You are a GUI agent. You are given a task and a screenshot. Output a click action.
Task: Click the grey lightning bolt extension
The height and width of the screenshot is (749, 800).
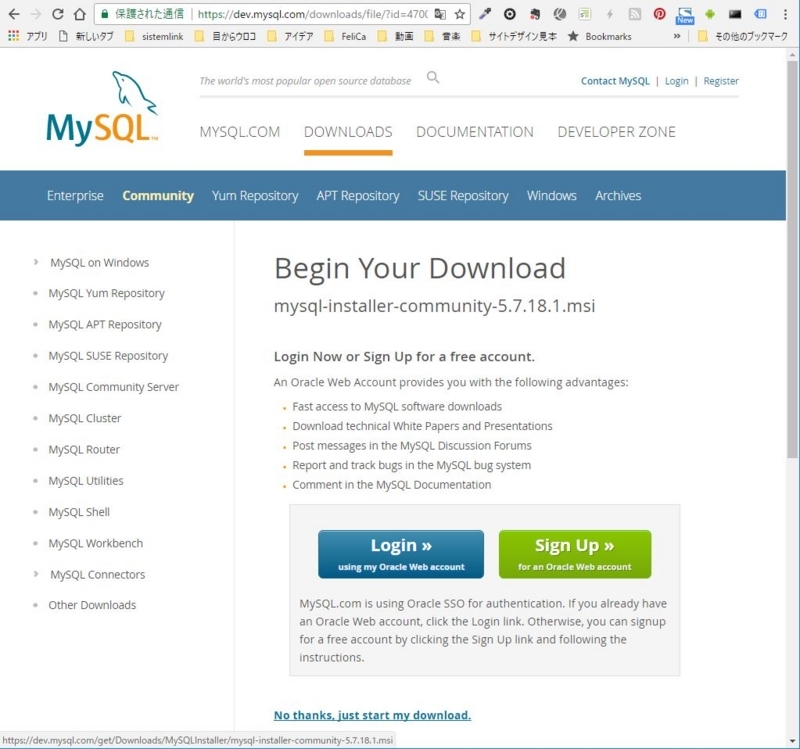(x=610, y=14)
